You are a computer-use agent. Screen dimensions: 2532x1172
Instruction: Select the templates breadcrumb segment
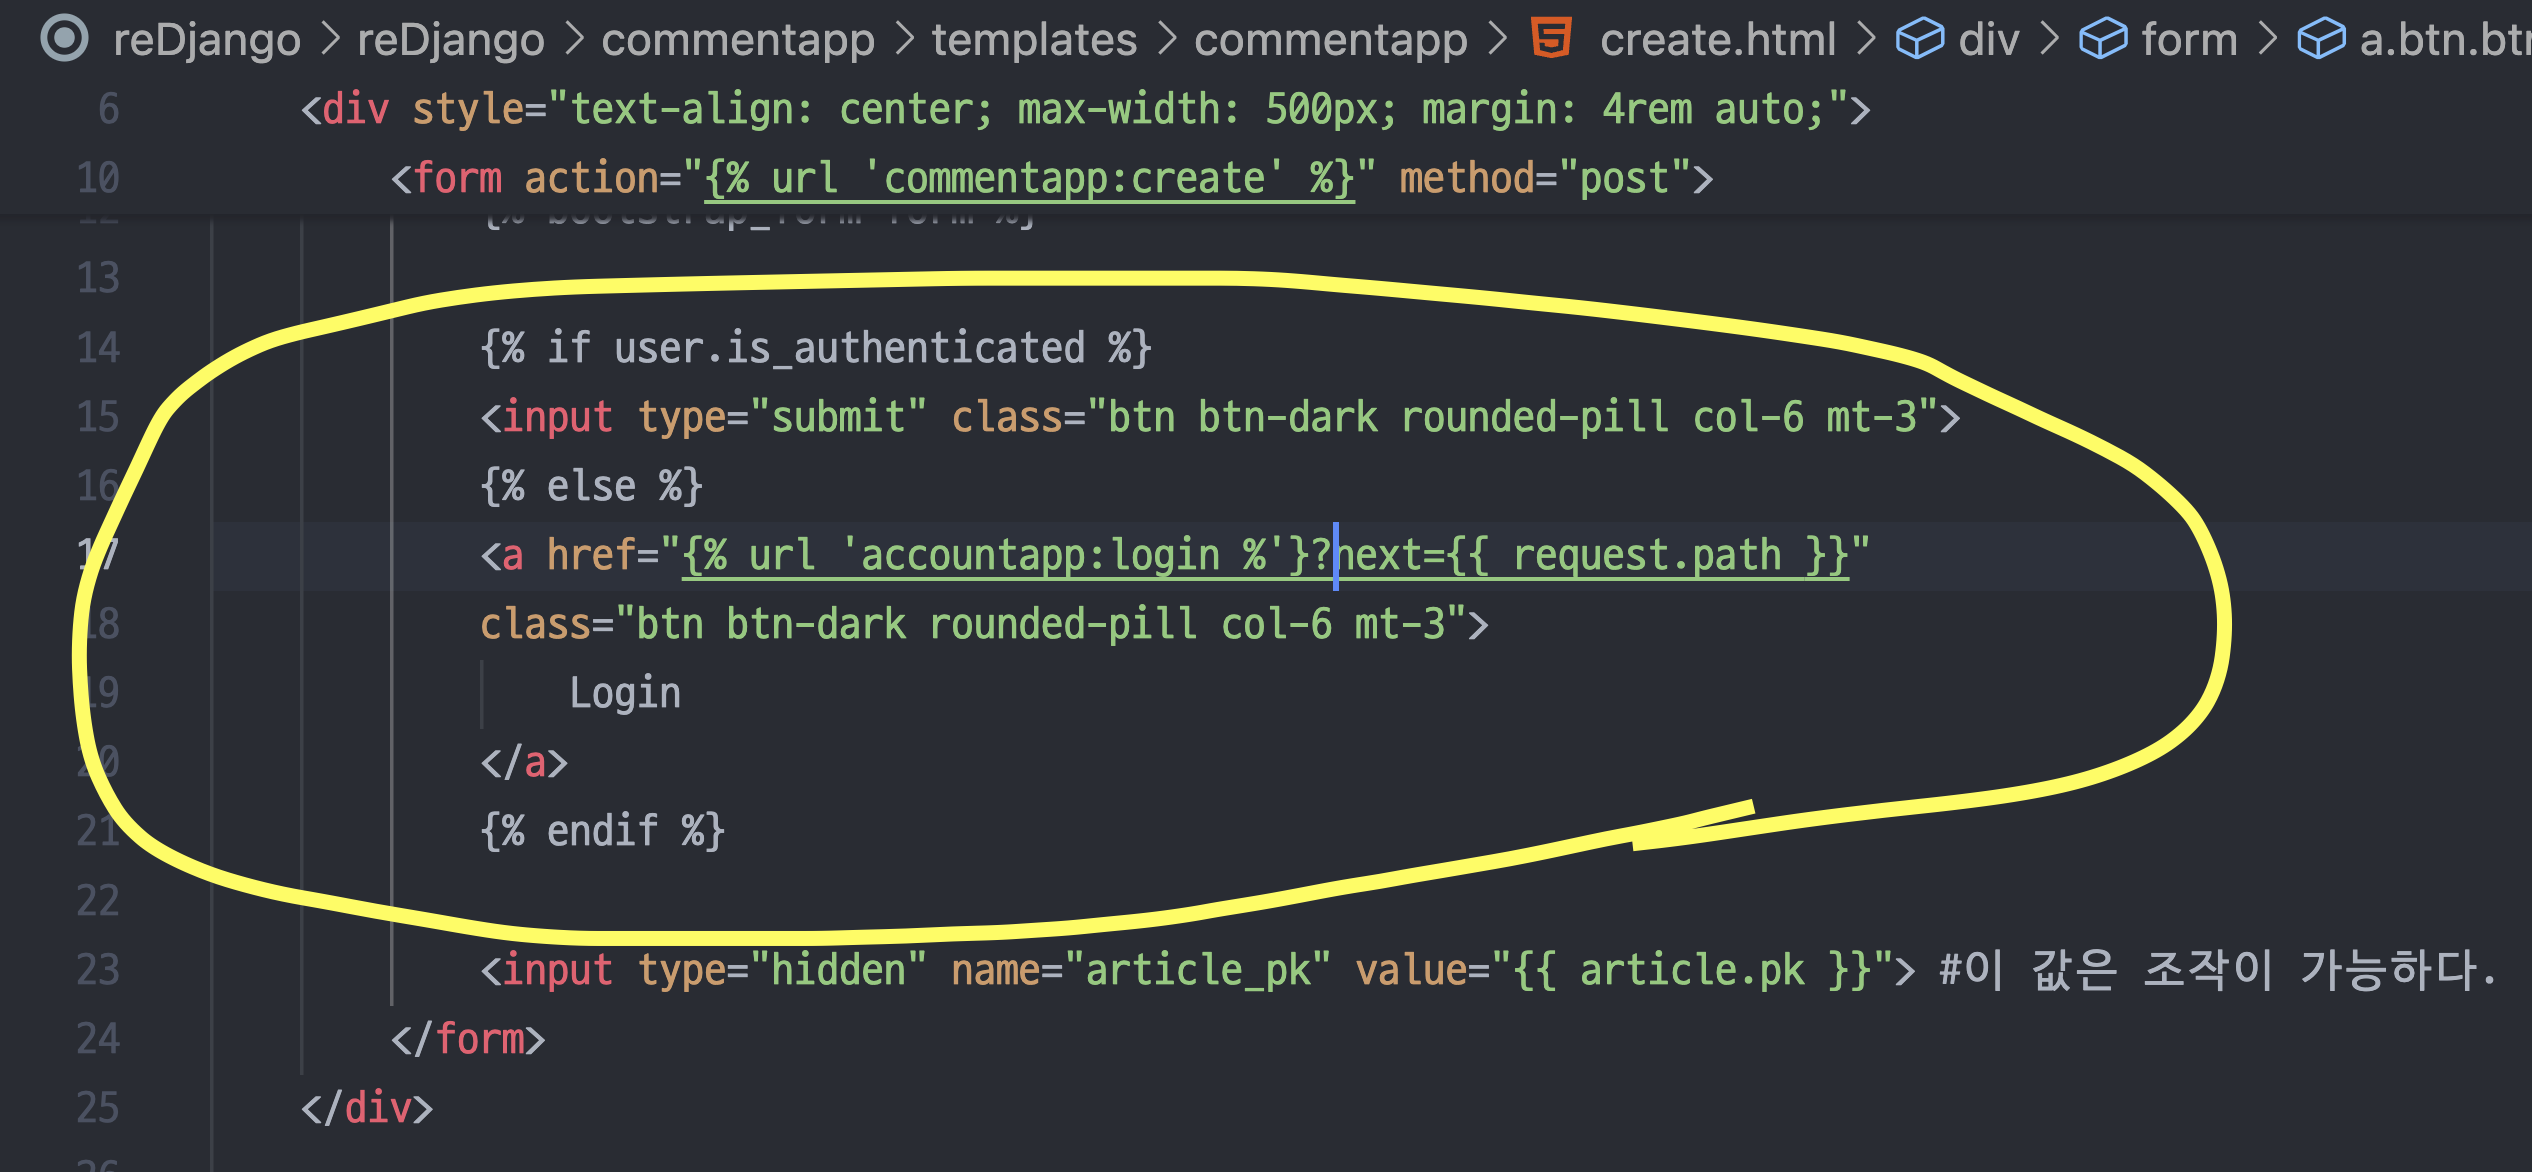(x=1034, y=40)
